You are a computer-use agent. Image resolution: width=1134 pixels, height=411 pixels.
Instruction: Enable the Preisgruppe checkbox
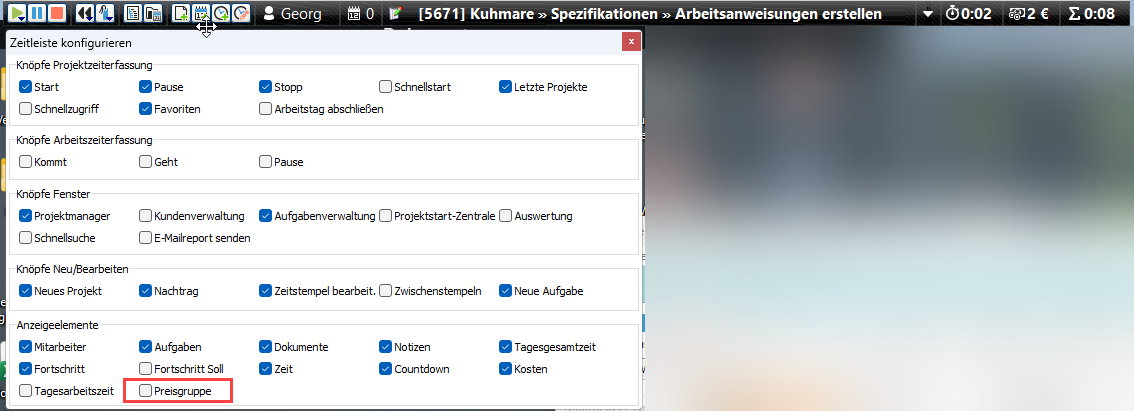coord(146,390)
